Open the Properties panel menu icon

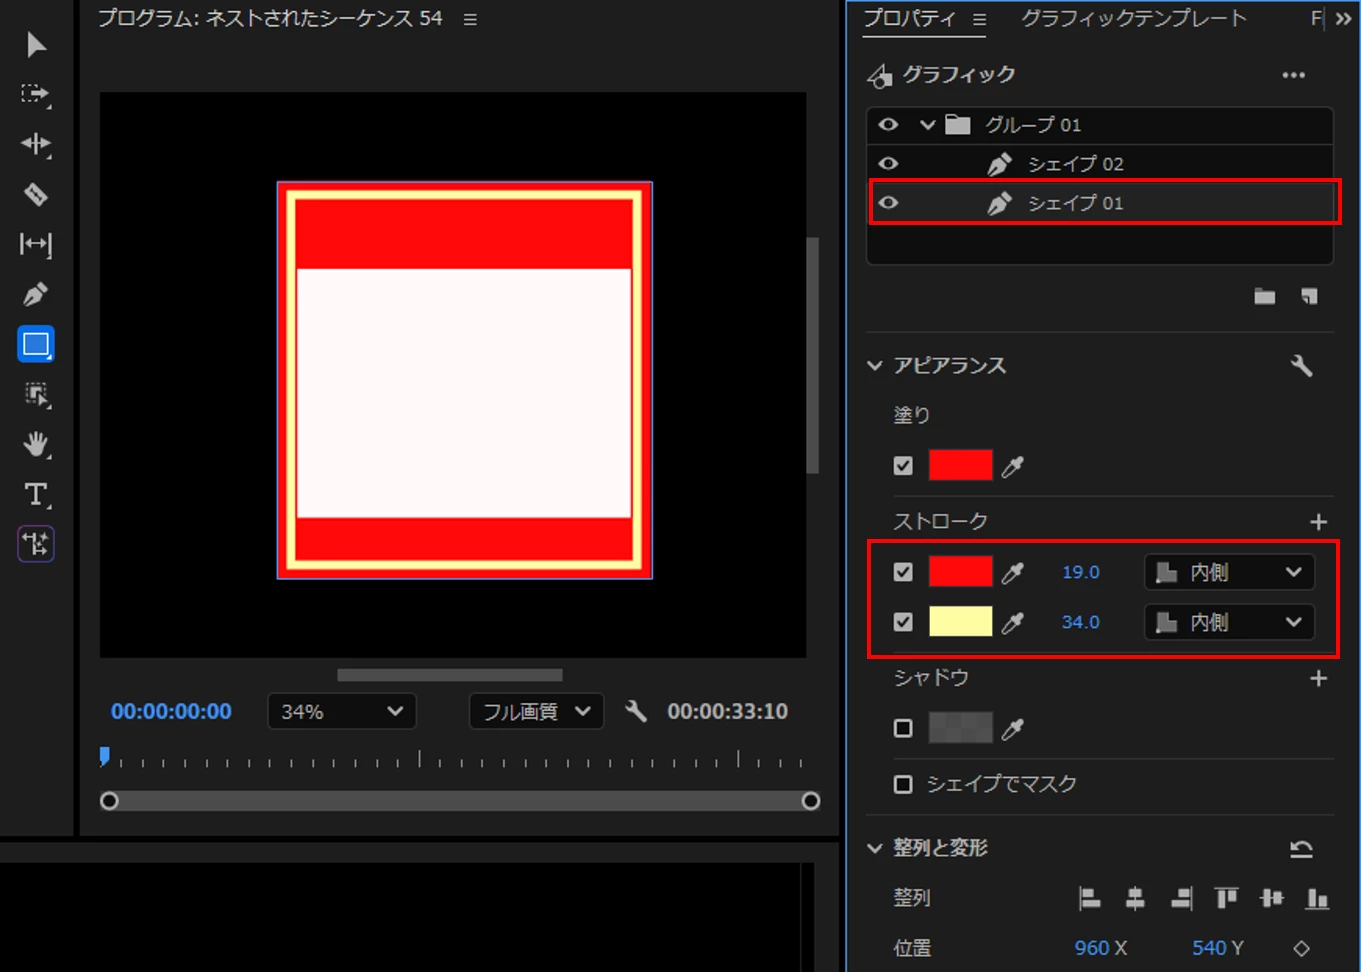tap(979, 19)
